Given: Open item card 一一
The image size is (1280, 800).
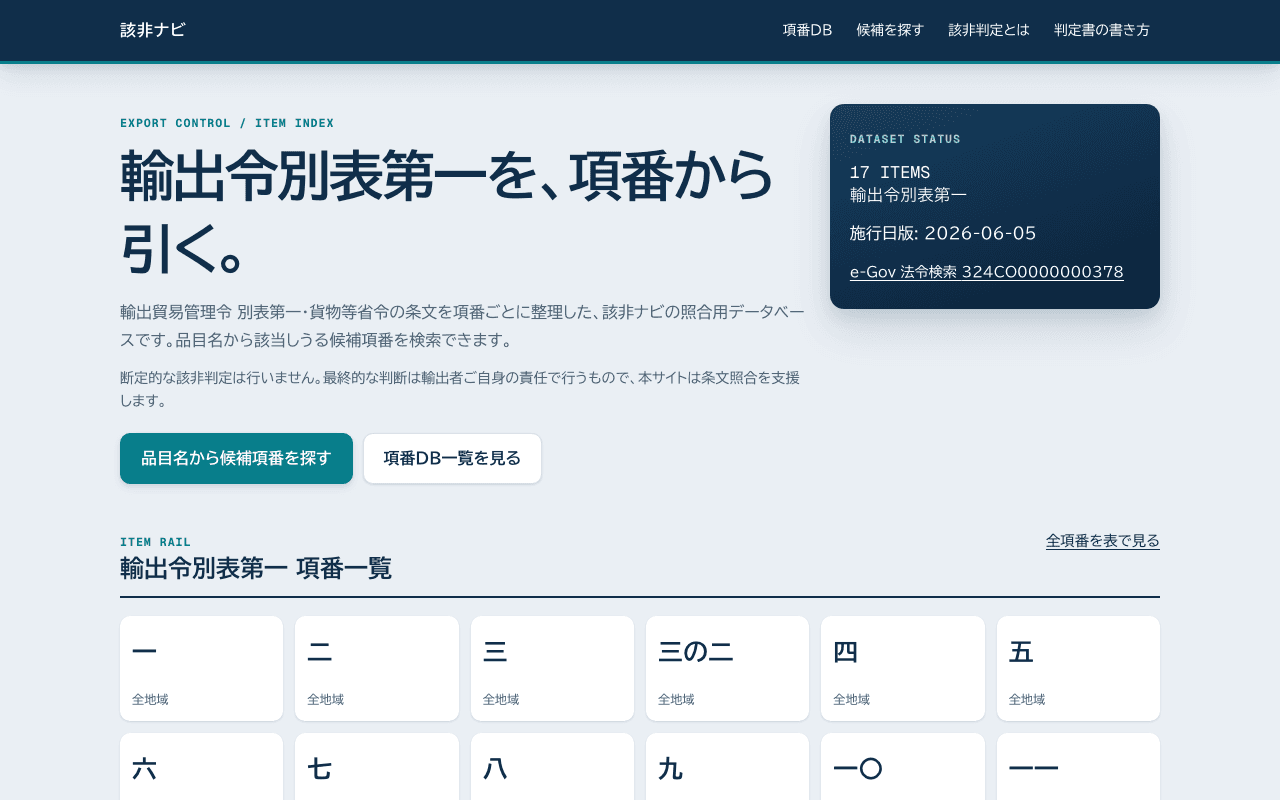Looking at the screenshot, I should [x=1078, y=767].
